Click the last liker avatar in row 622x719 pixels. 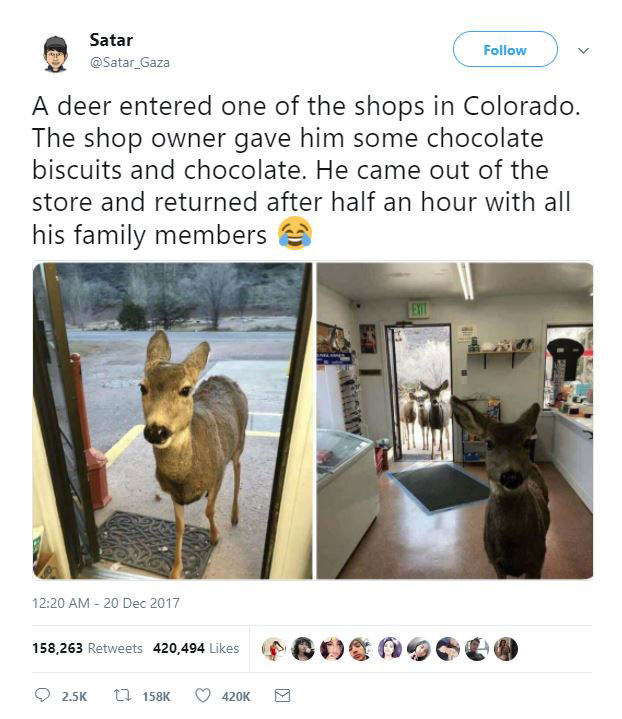click(505, 649)
